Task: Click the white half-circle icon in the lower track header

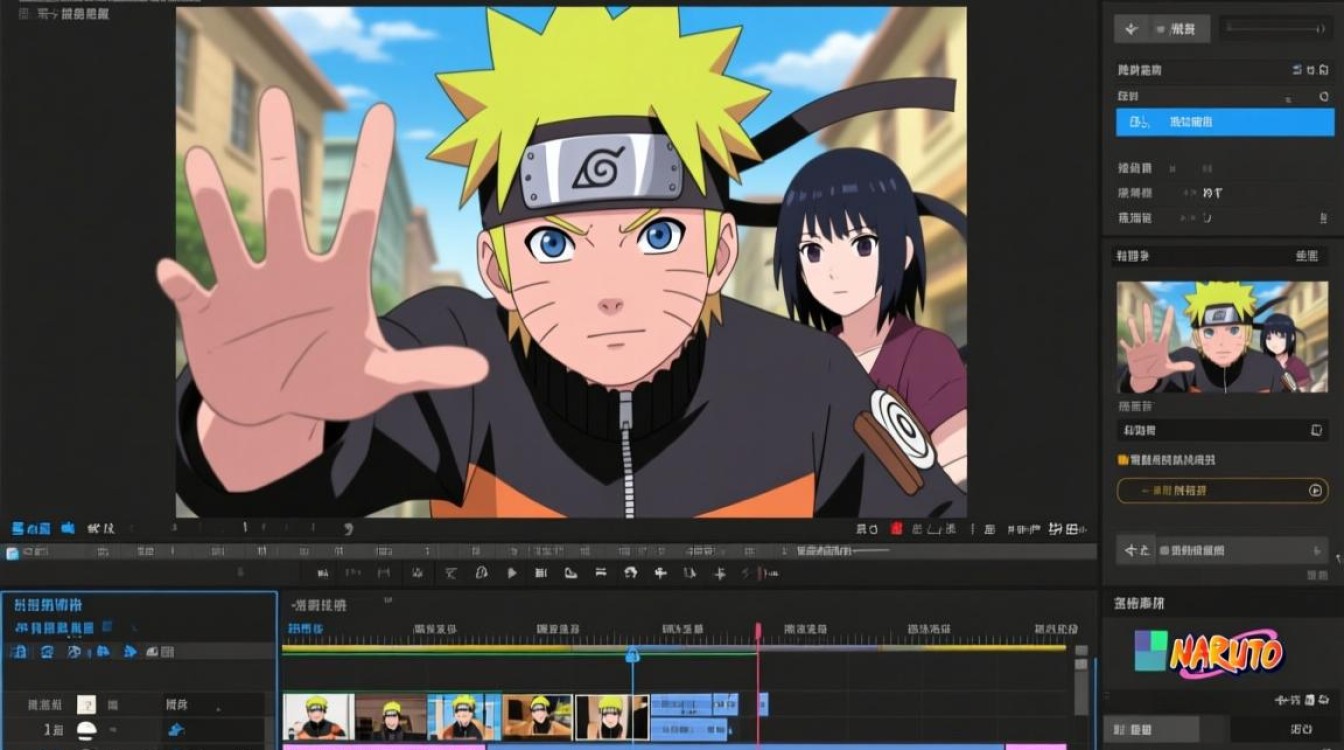Action: [x=86, y=730]
